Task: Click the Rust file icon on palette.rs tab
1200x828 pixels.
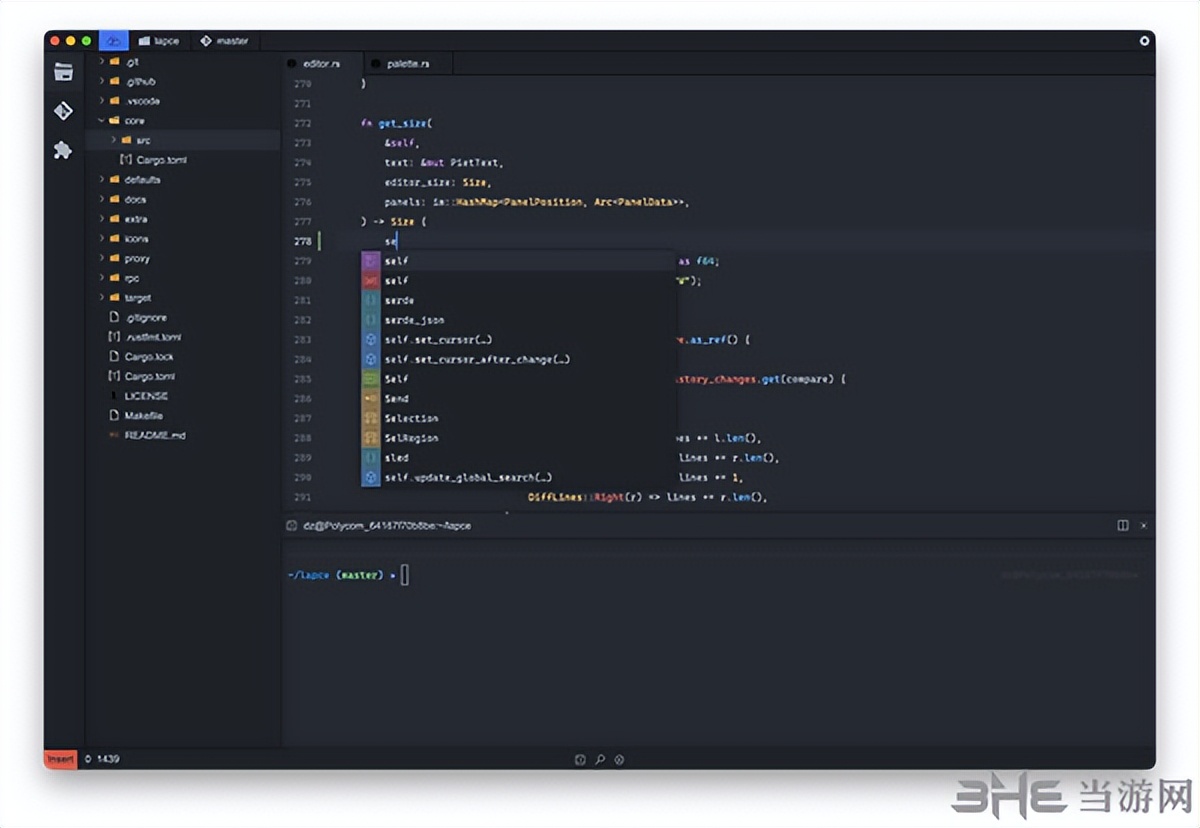Action: point(378,63)
